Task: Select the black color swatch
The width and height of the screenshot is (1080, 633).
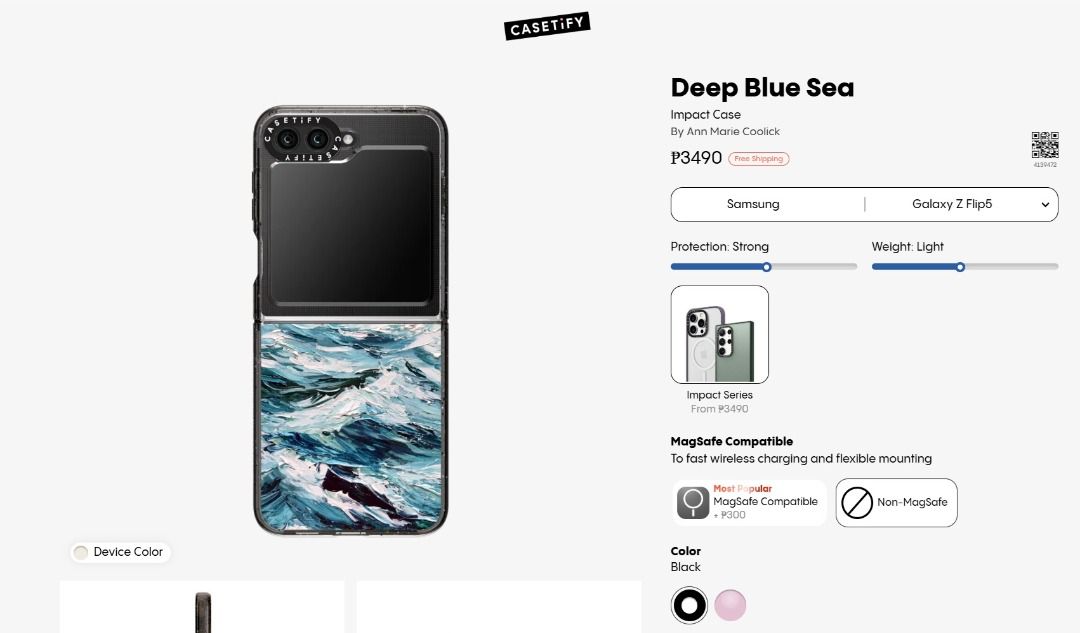Action: tap(689, 605)
